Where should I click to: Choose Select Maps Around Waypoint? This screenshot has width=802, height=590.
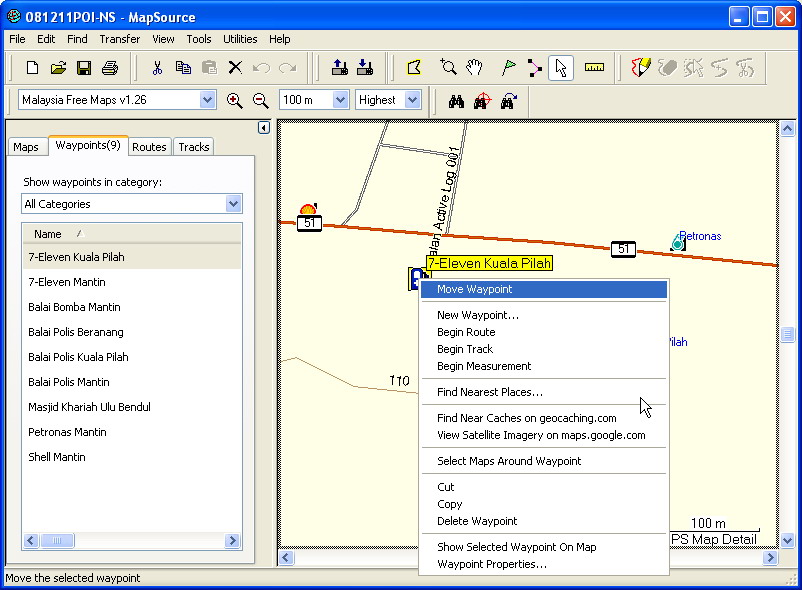[544, 461]
